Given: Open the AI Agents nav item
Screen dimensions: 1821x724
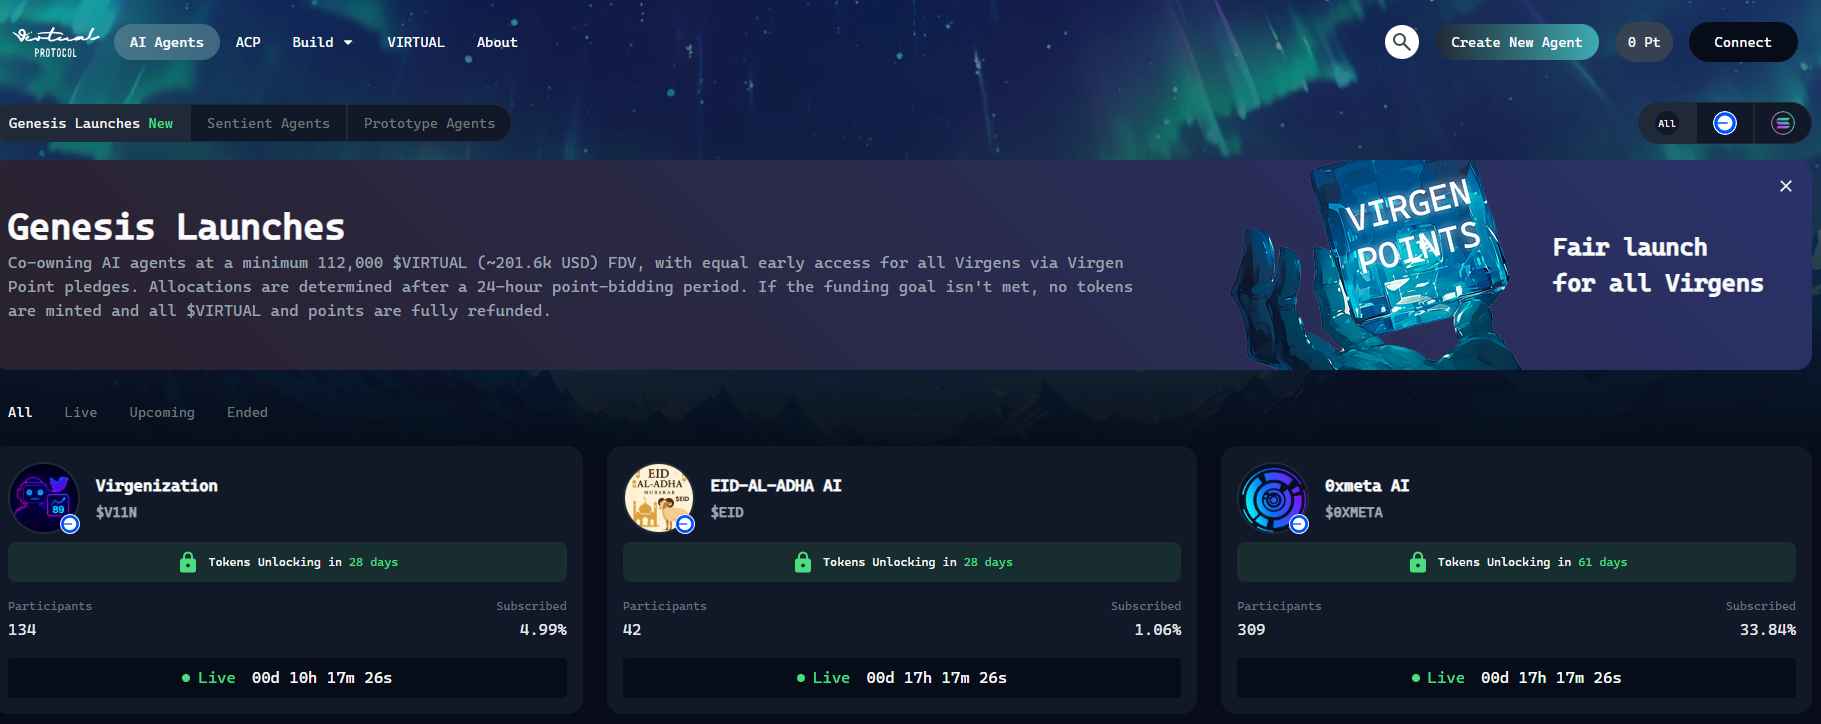Looking at the screenshot, I should (x=166, y=42).
